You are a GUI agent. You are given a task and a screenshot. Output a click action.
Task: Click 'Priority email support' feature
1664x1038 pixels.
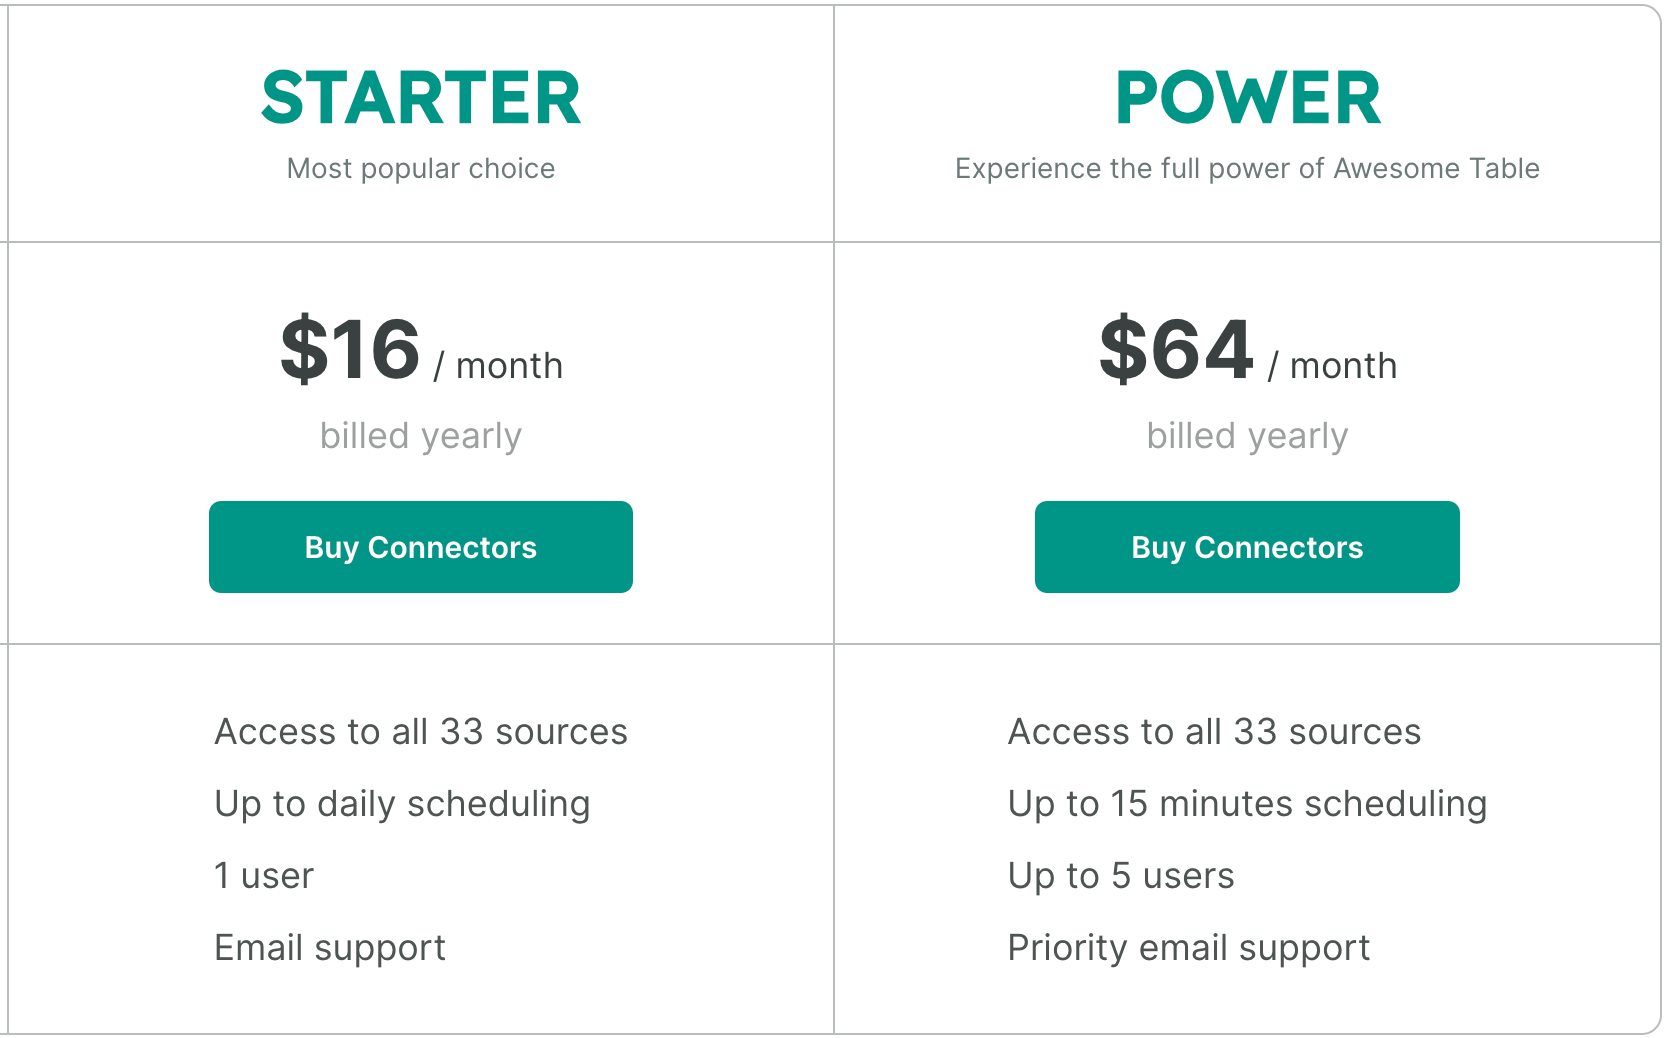pos(1189,949)
